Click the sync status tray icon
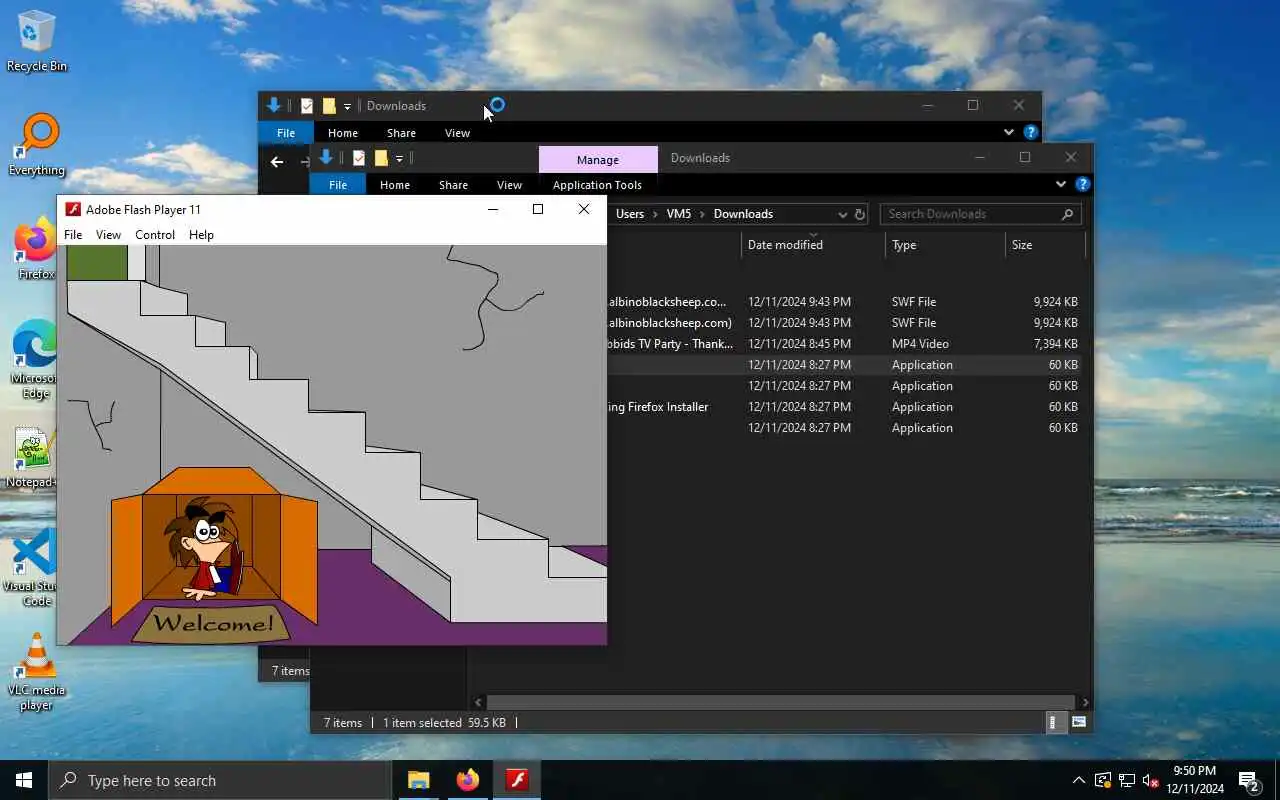This screenshot has height=800, width=1280. point(1102,780)
